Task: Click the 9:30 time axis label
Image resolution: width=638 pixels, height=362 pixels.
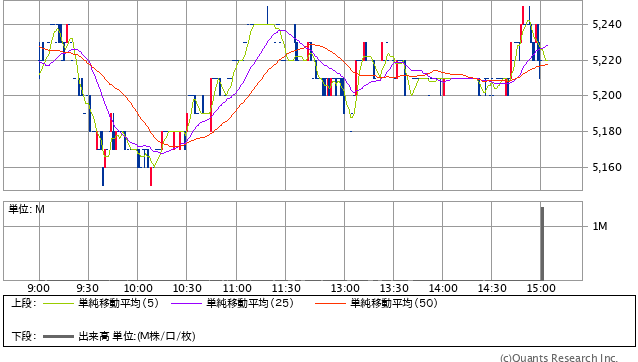Action: click(x=87, y=288)
